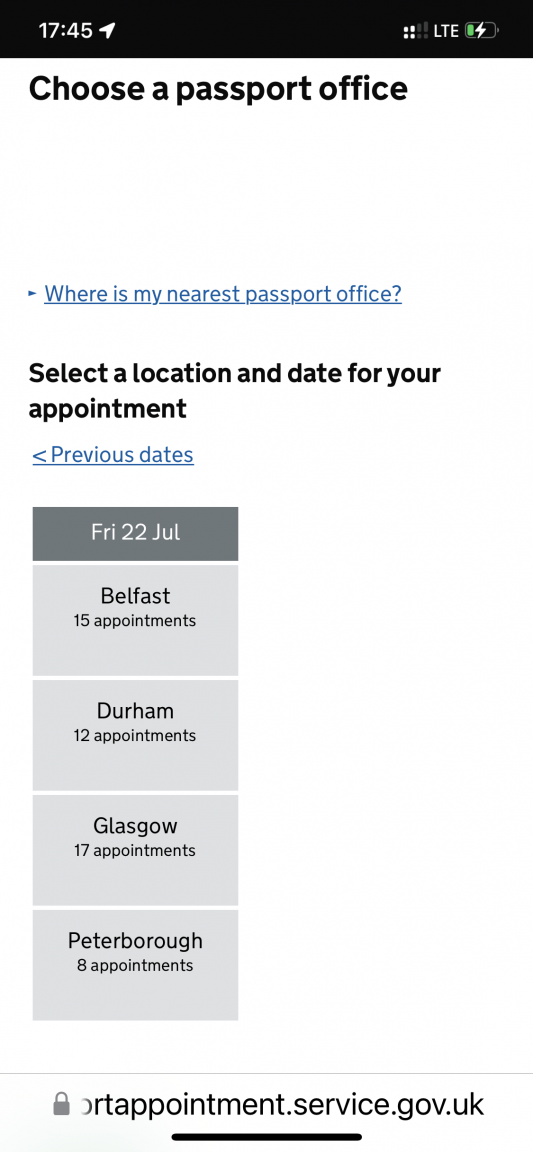Tap the home indicator bar at bottom

[x=266, y=1137]
